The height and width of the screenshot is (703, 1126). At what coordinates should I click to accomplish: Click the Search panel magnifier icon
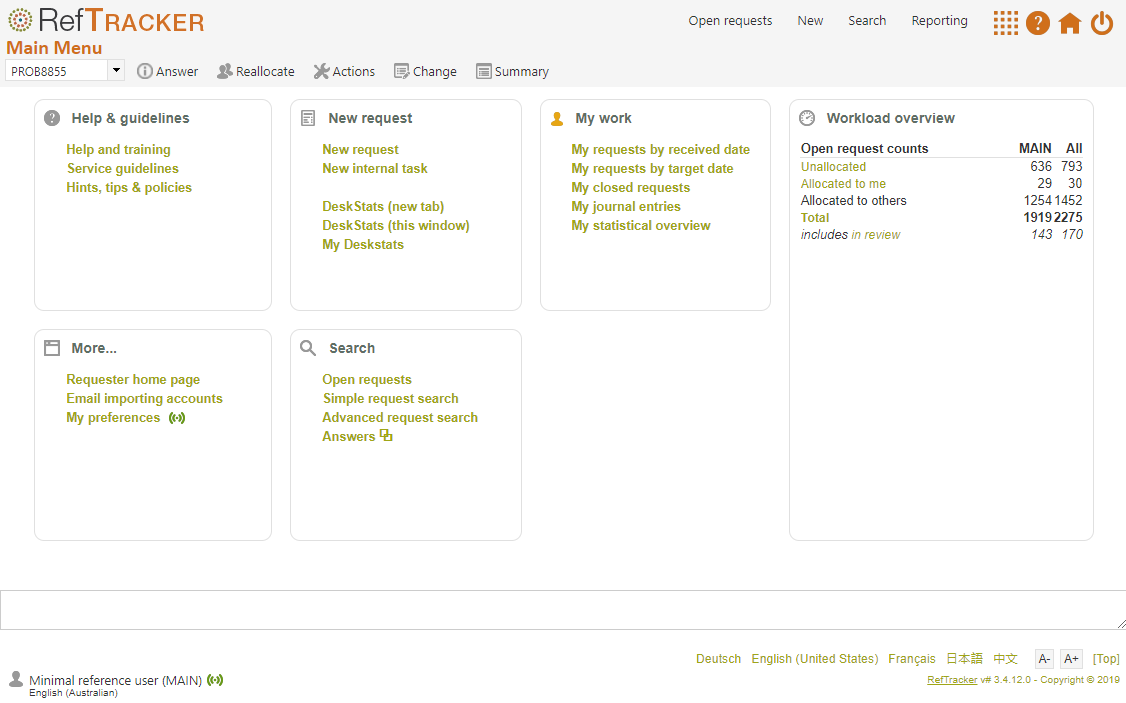pyautogui.click(x=308, y=348)
